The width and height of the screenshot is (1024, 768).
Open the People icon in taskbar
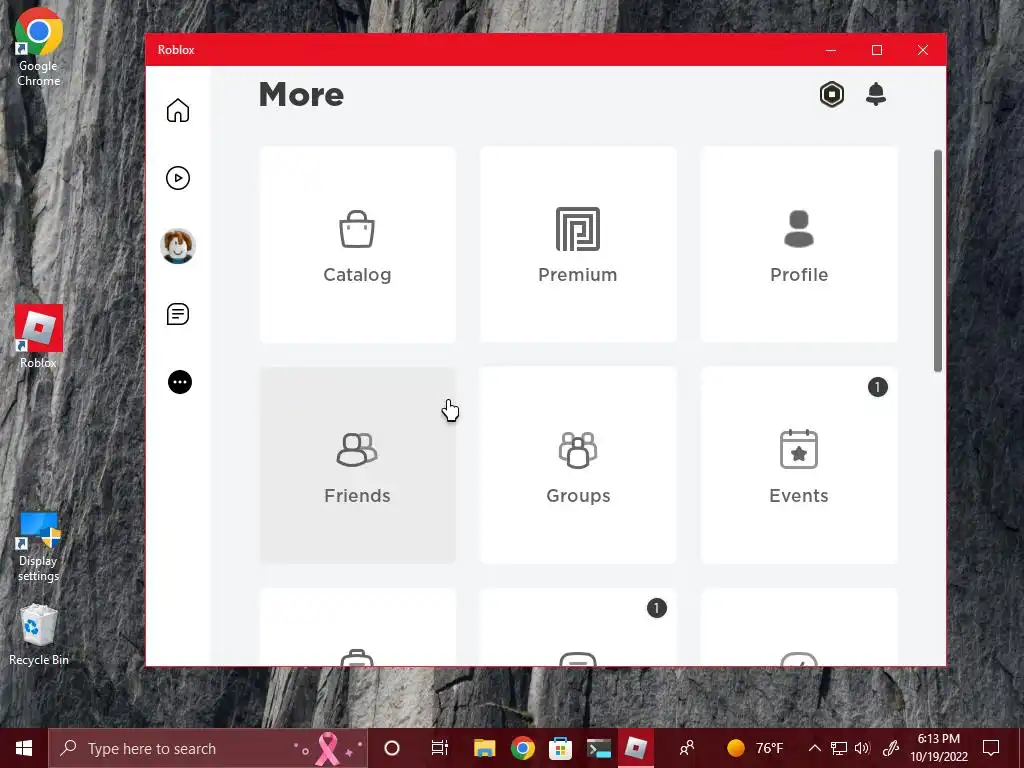pos(686,748)
